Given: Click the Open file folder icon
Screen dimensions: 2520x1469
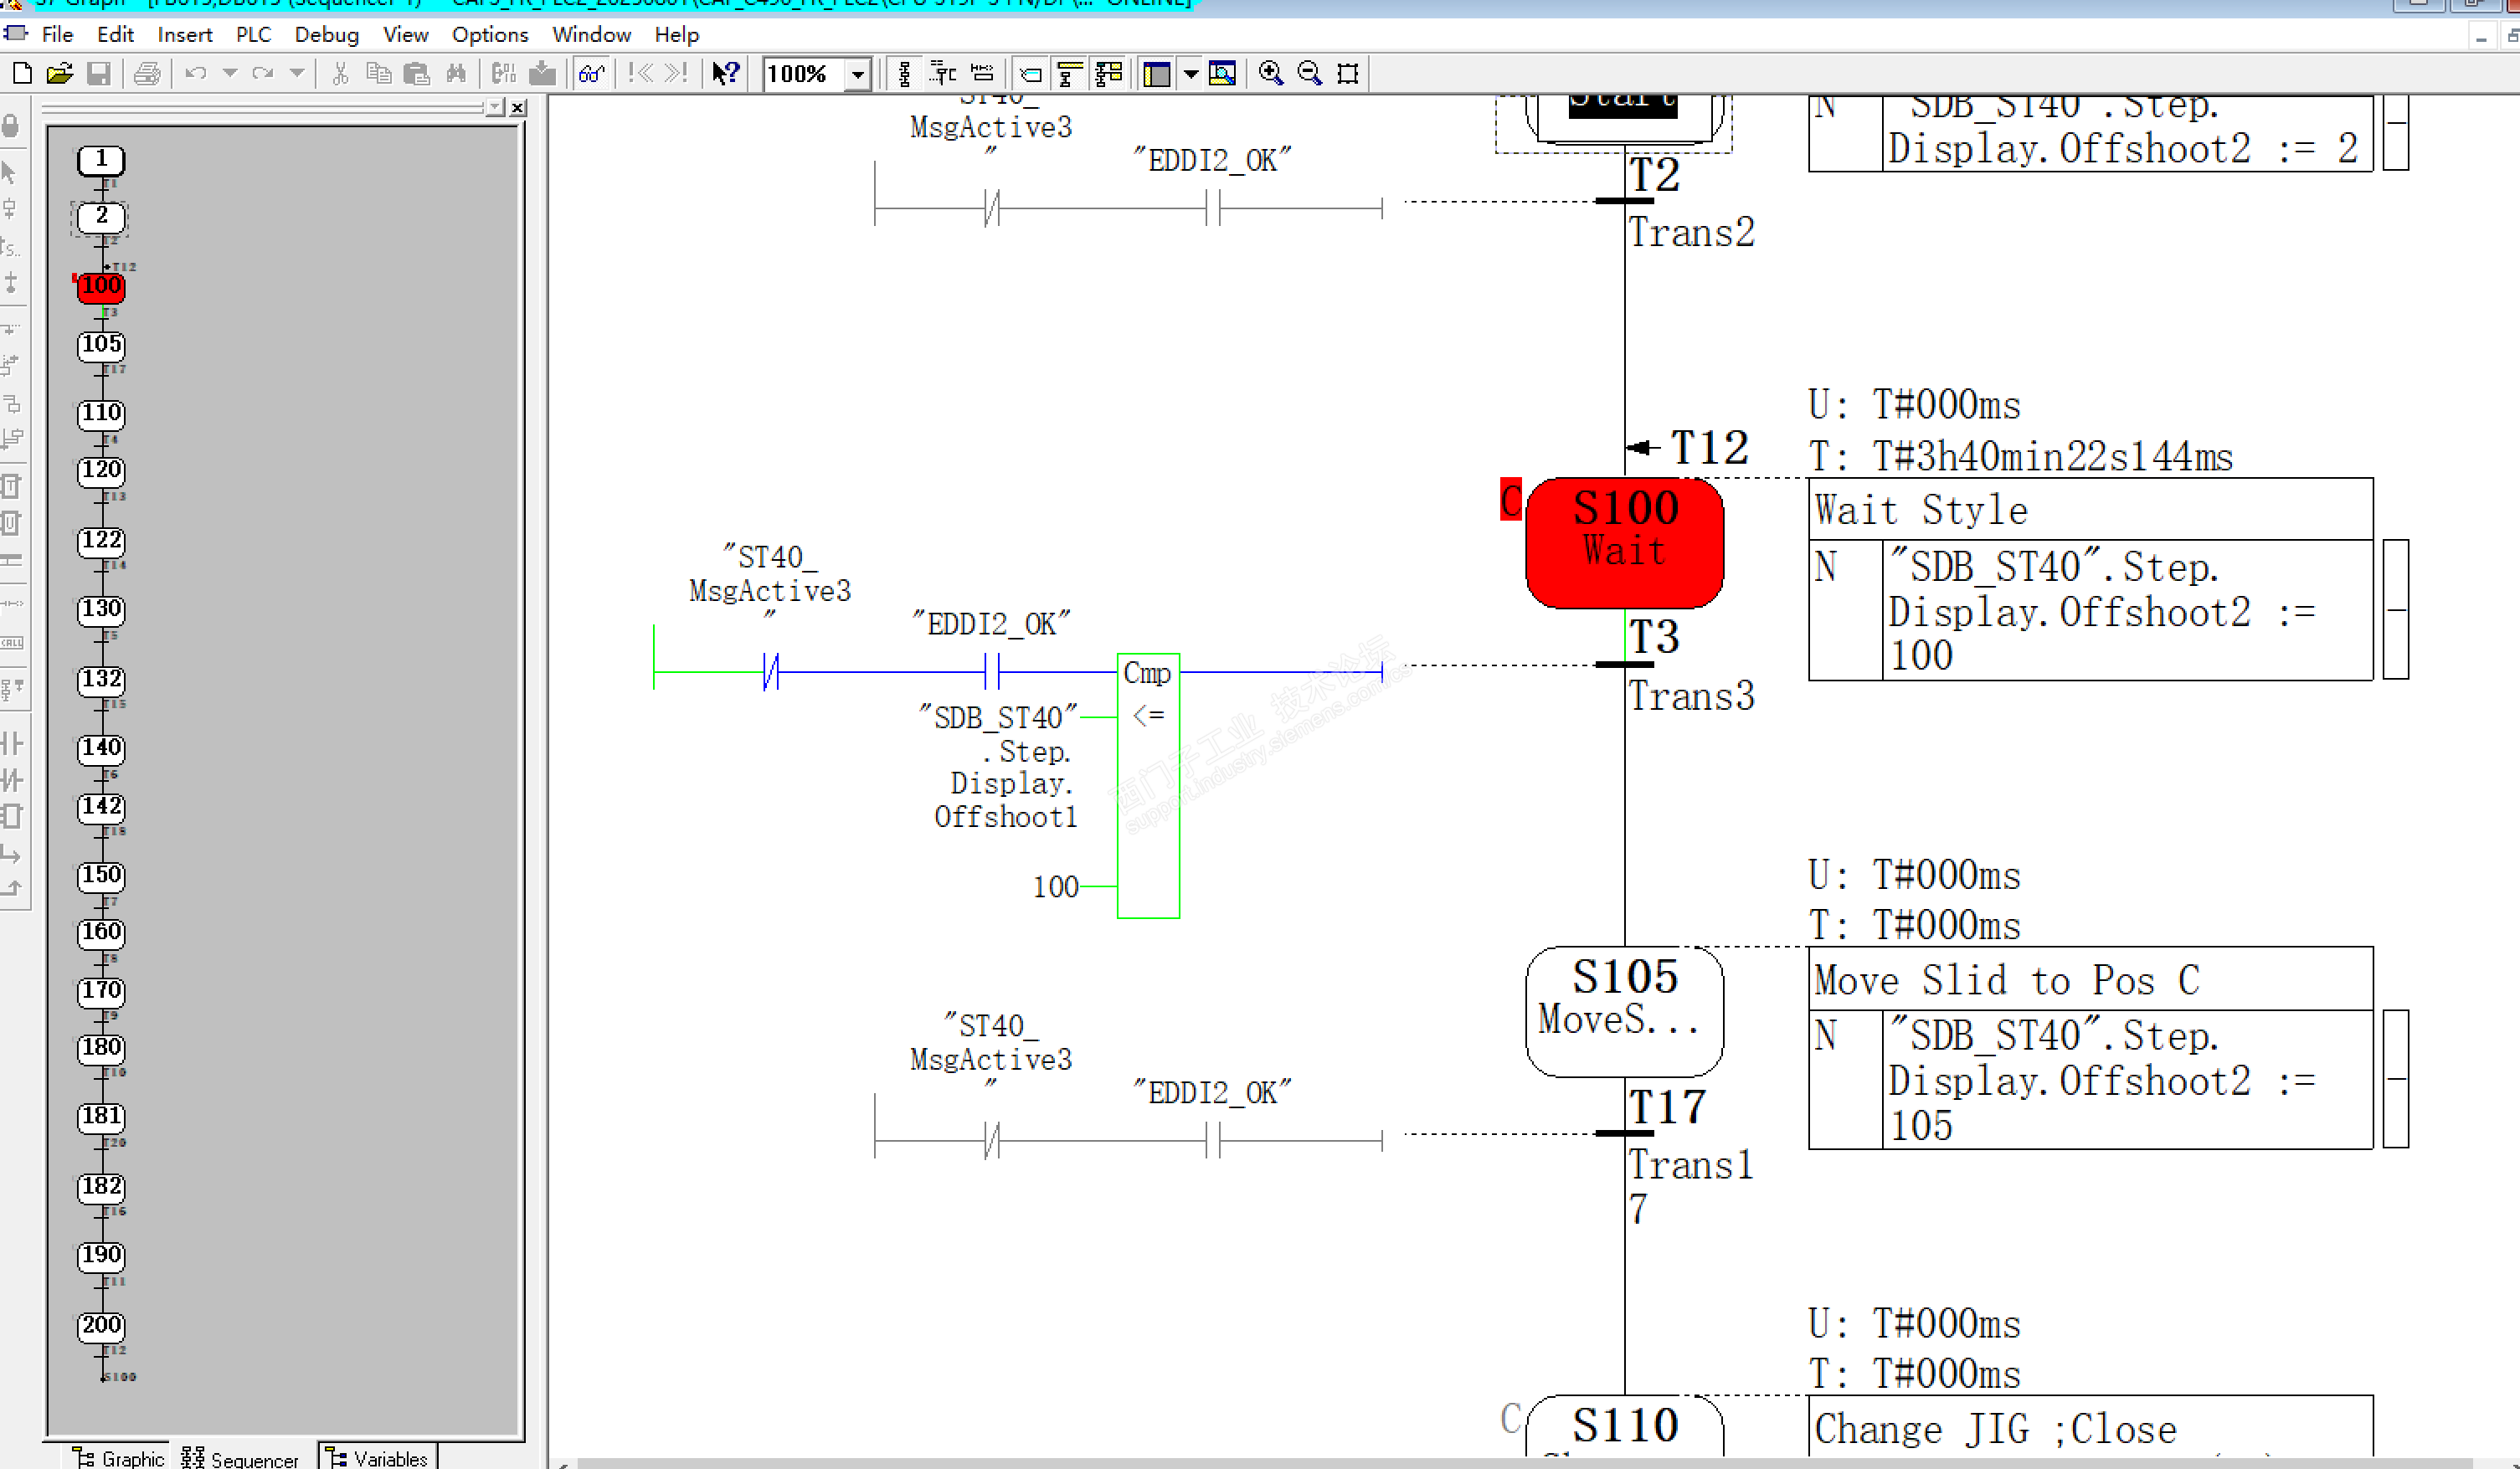Looking at the screenshot, I should (x=59, y=73).
